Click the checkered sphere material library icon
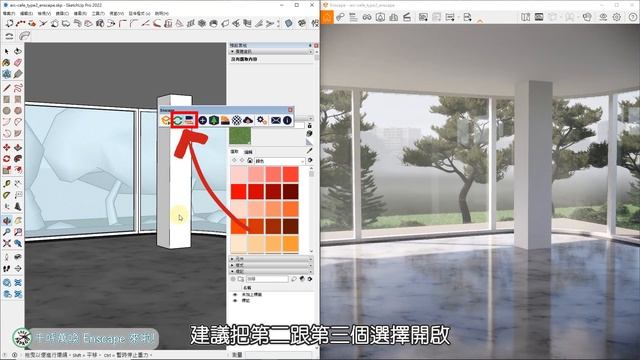 (237, 120)
